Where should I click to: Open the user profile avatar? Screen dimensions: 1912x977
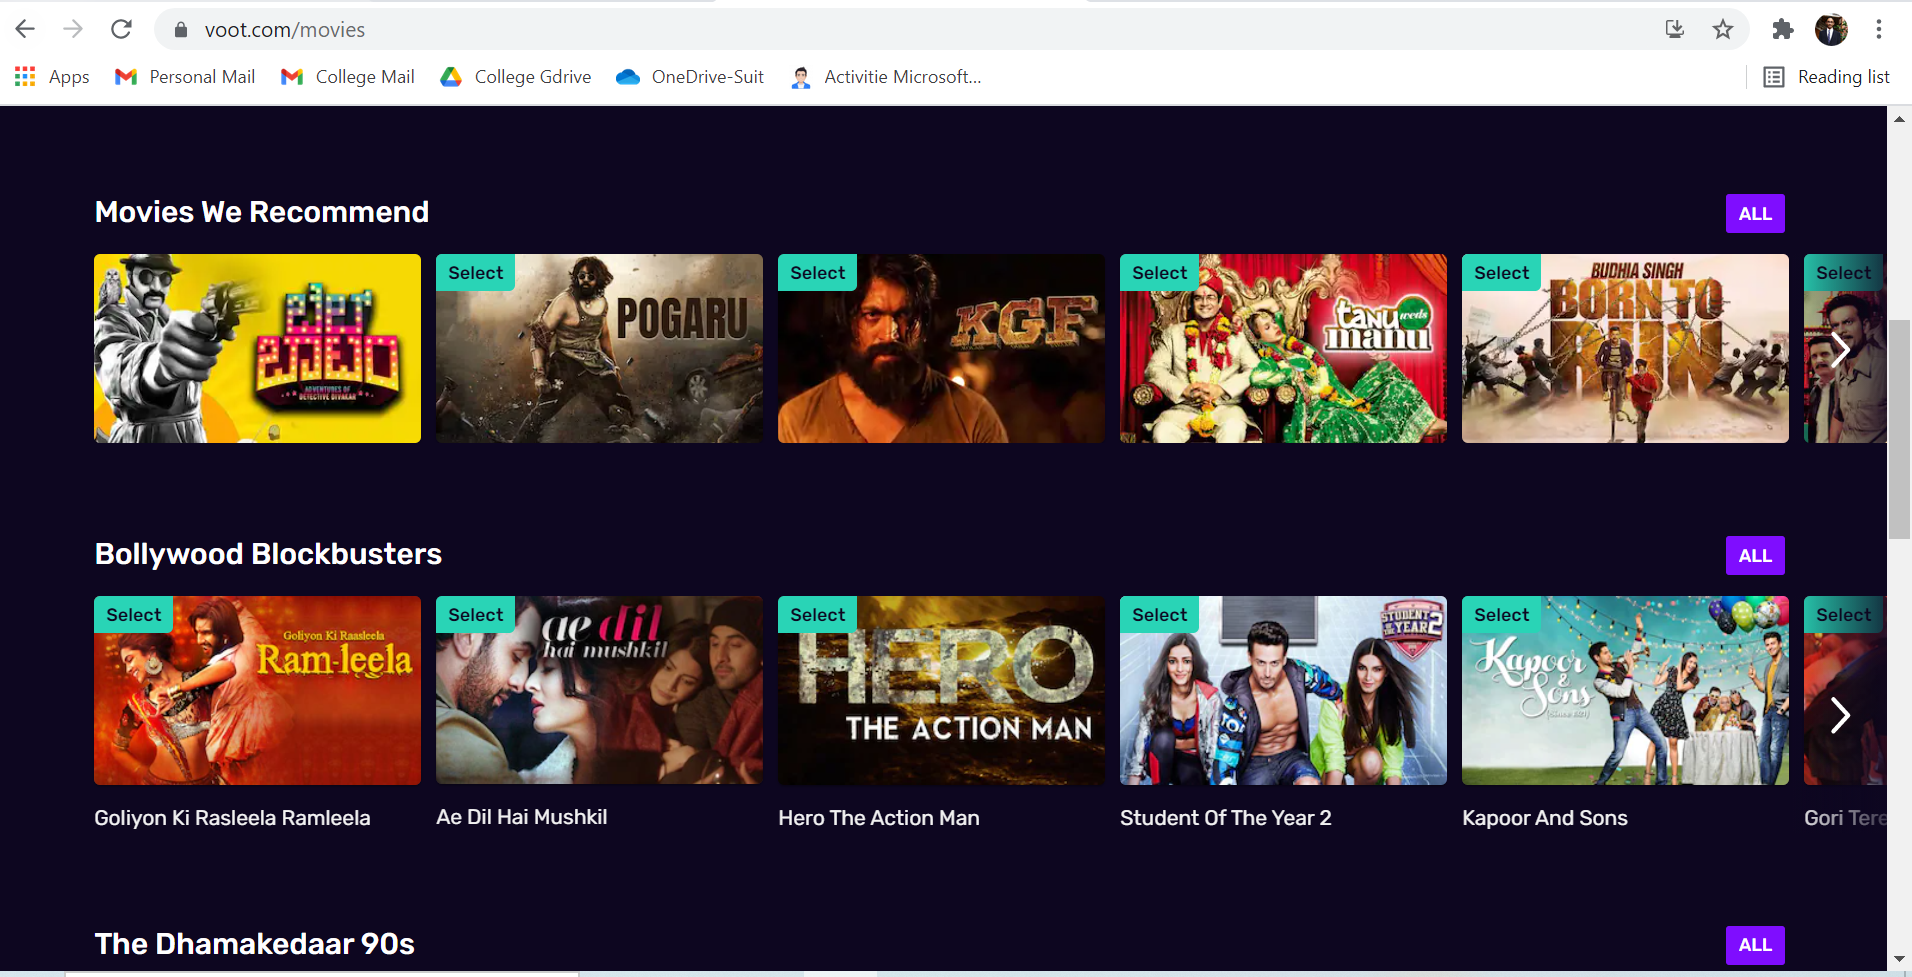pos(1831,29)
